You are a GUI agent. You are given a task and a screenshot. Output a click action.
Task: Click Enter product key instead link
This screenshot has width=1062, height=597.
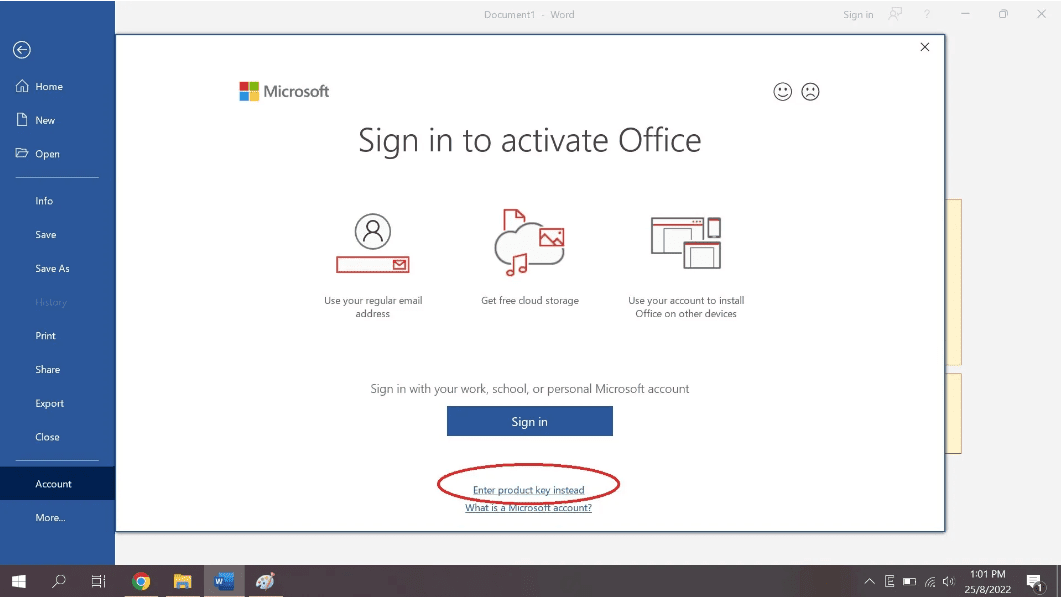[528, 490]
